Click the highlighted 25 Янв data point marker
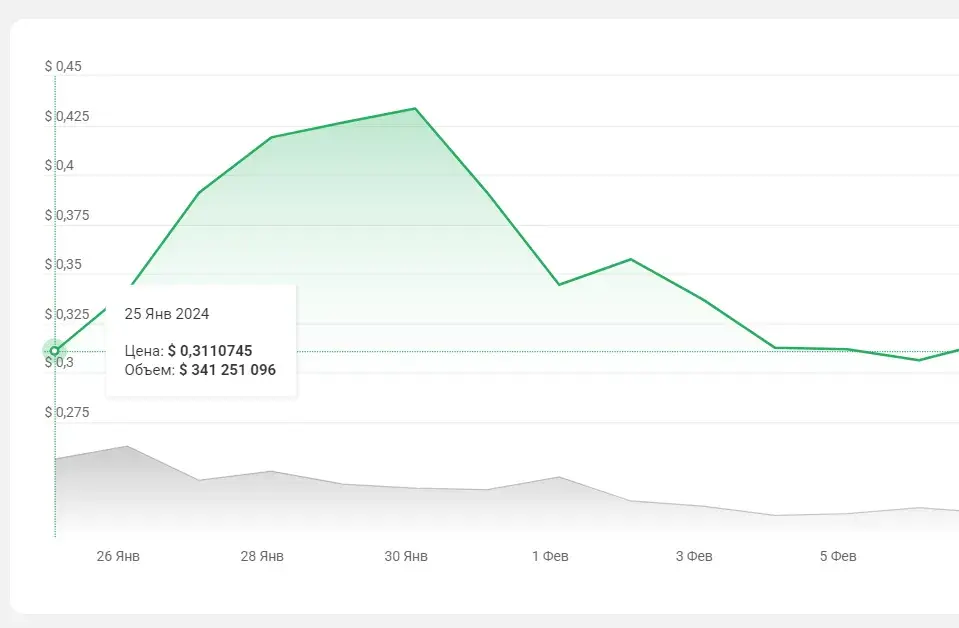 point(54,351)
